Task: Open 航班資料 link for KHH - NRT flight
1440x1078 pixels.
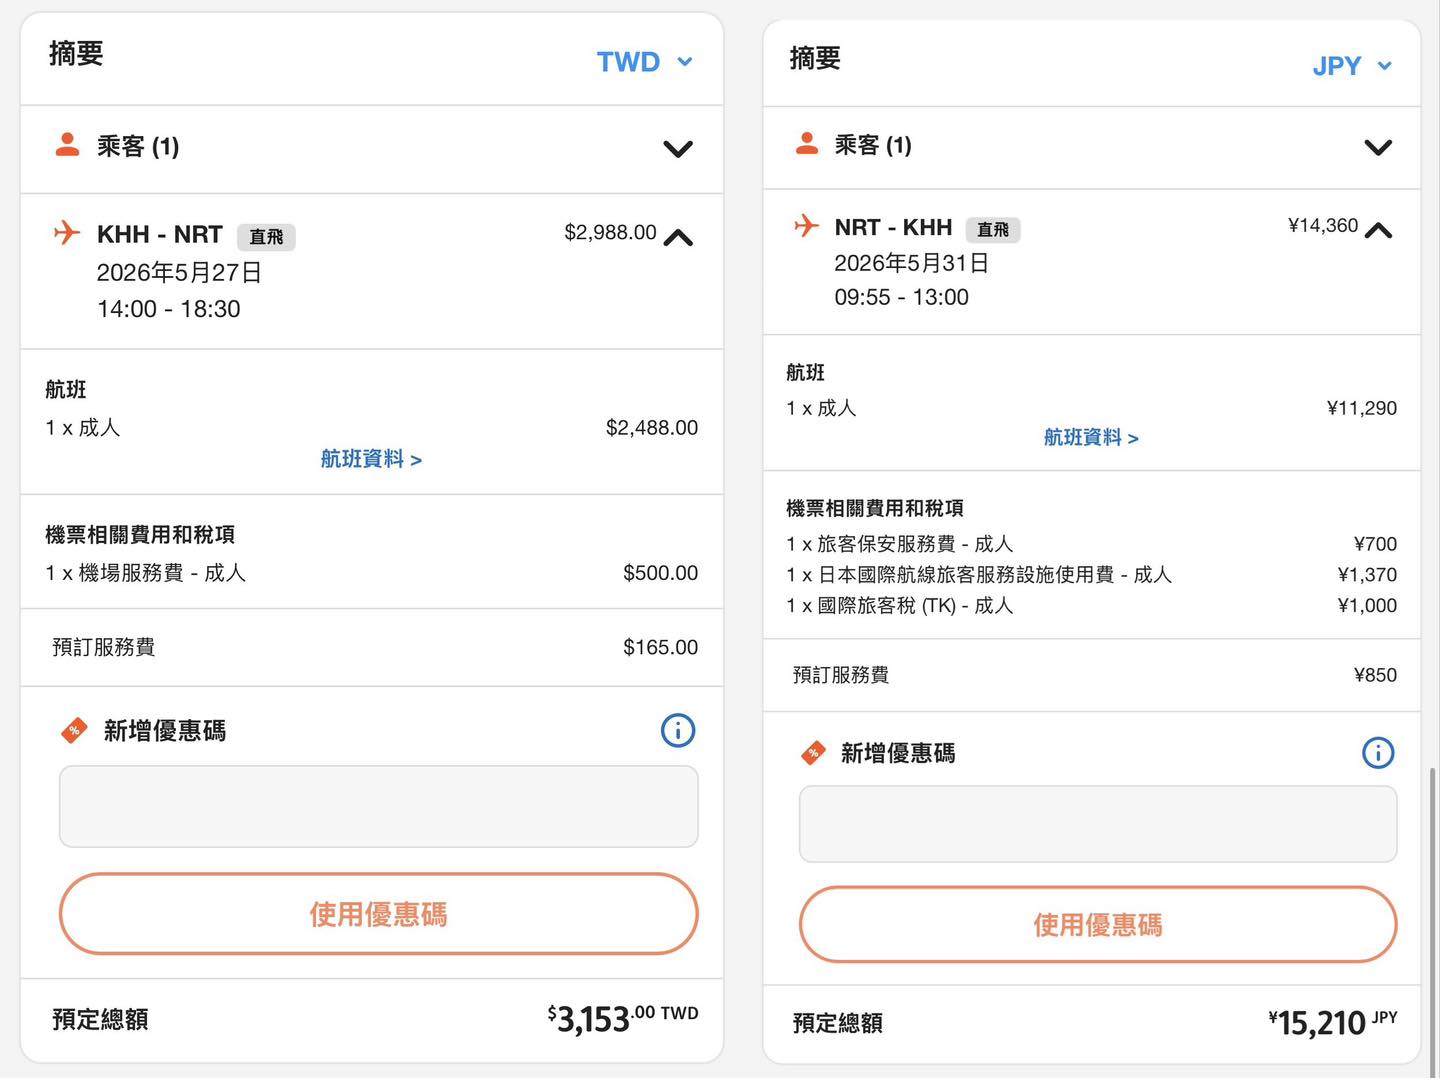Action: [371, 459]
